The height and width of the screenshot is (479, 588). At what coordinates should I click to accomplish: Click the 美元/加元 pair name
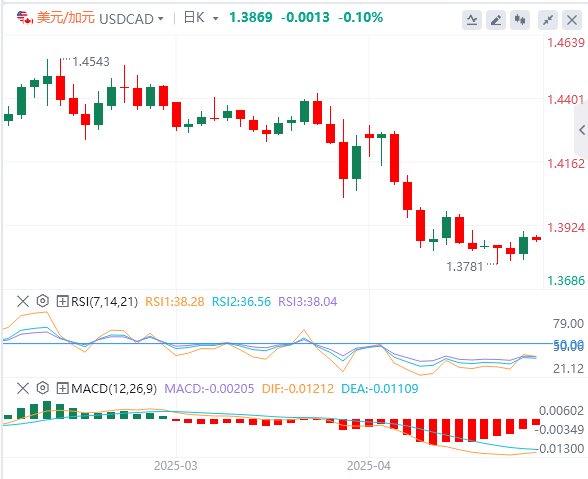click(x=66, y=18)
